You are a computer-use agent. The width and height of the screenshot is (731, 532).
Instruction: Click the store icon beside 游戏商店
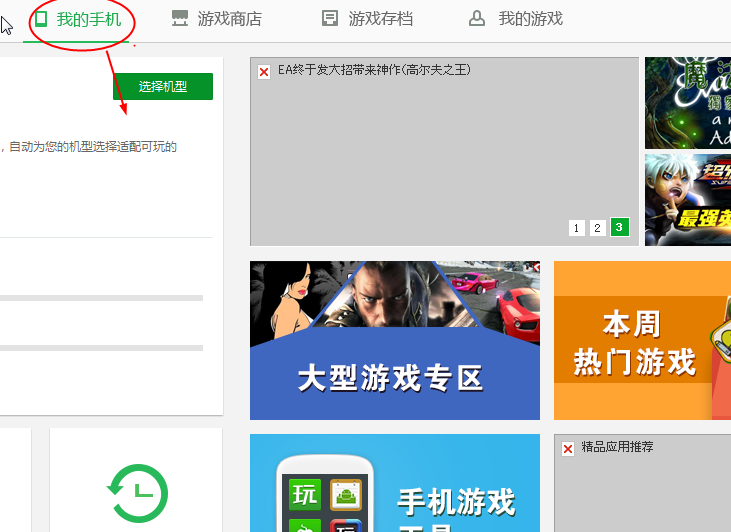point(179,19)
